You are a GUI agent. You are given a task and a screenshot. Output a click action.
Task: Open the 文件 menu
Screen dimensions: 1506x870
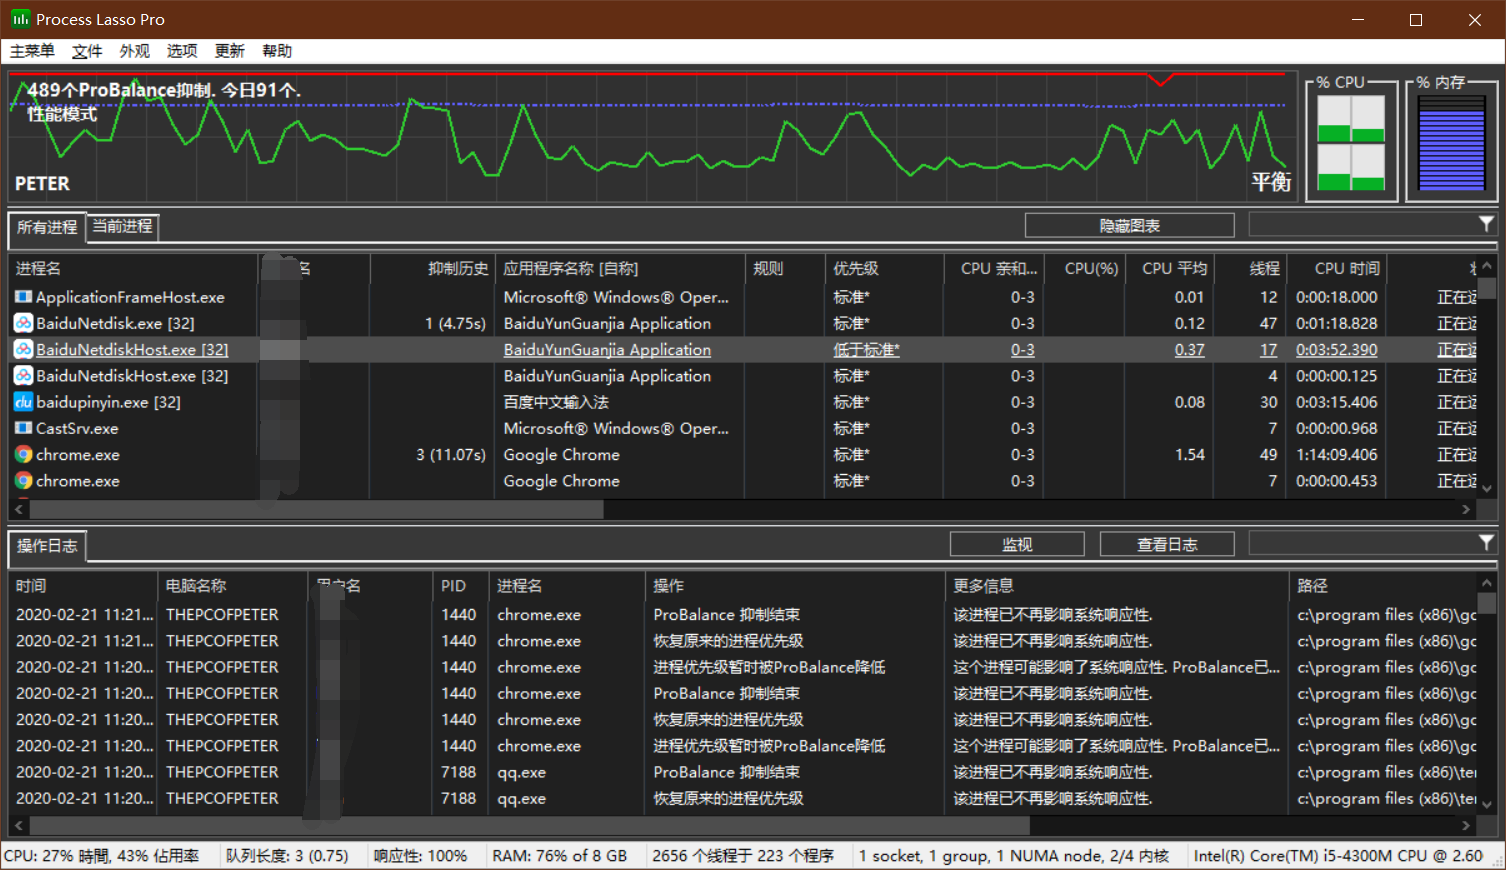pos(87,51)
